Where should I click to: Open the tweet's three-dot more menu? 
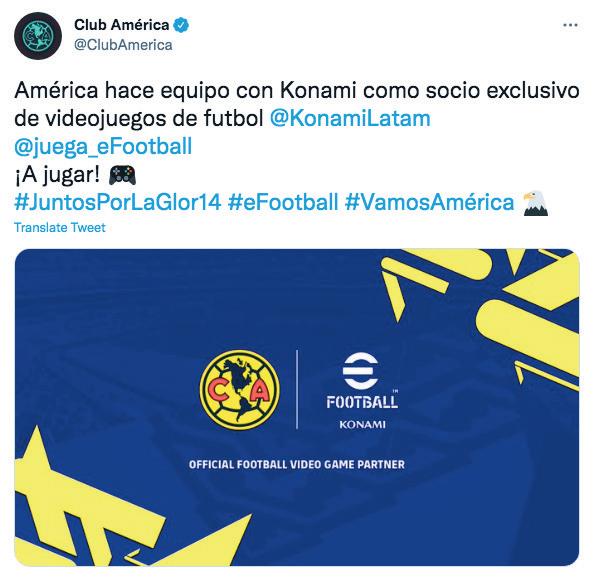[x=570, y=25]
